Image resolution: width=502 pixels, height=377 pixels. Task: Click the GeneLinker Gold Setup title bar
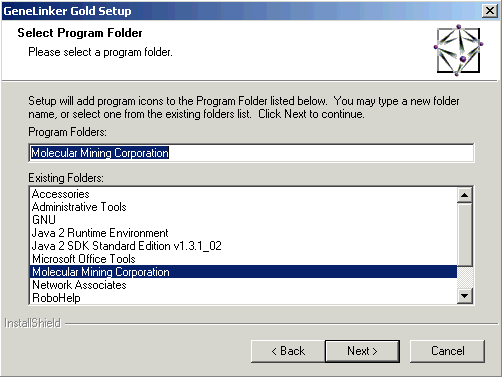[x=242, y=11]
